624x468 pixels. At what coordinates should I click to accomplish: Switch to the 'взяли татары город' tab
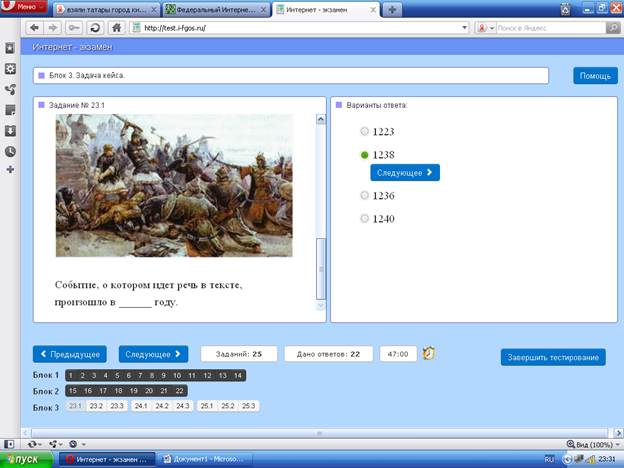click(x=106, y=10)
